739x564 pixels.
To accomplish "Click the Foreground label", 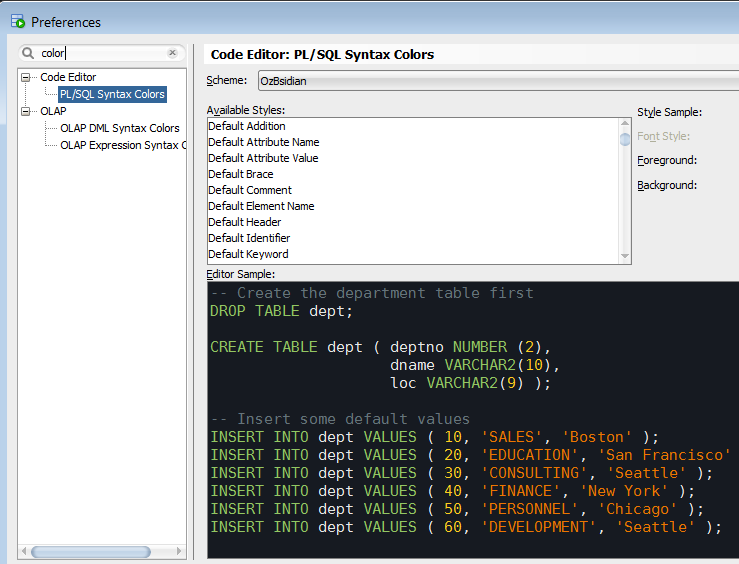I will point(667,161).
